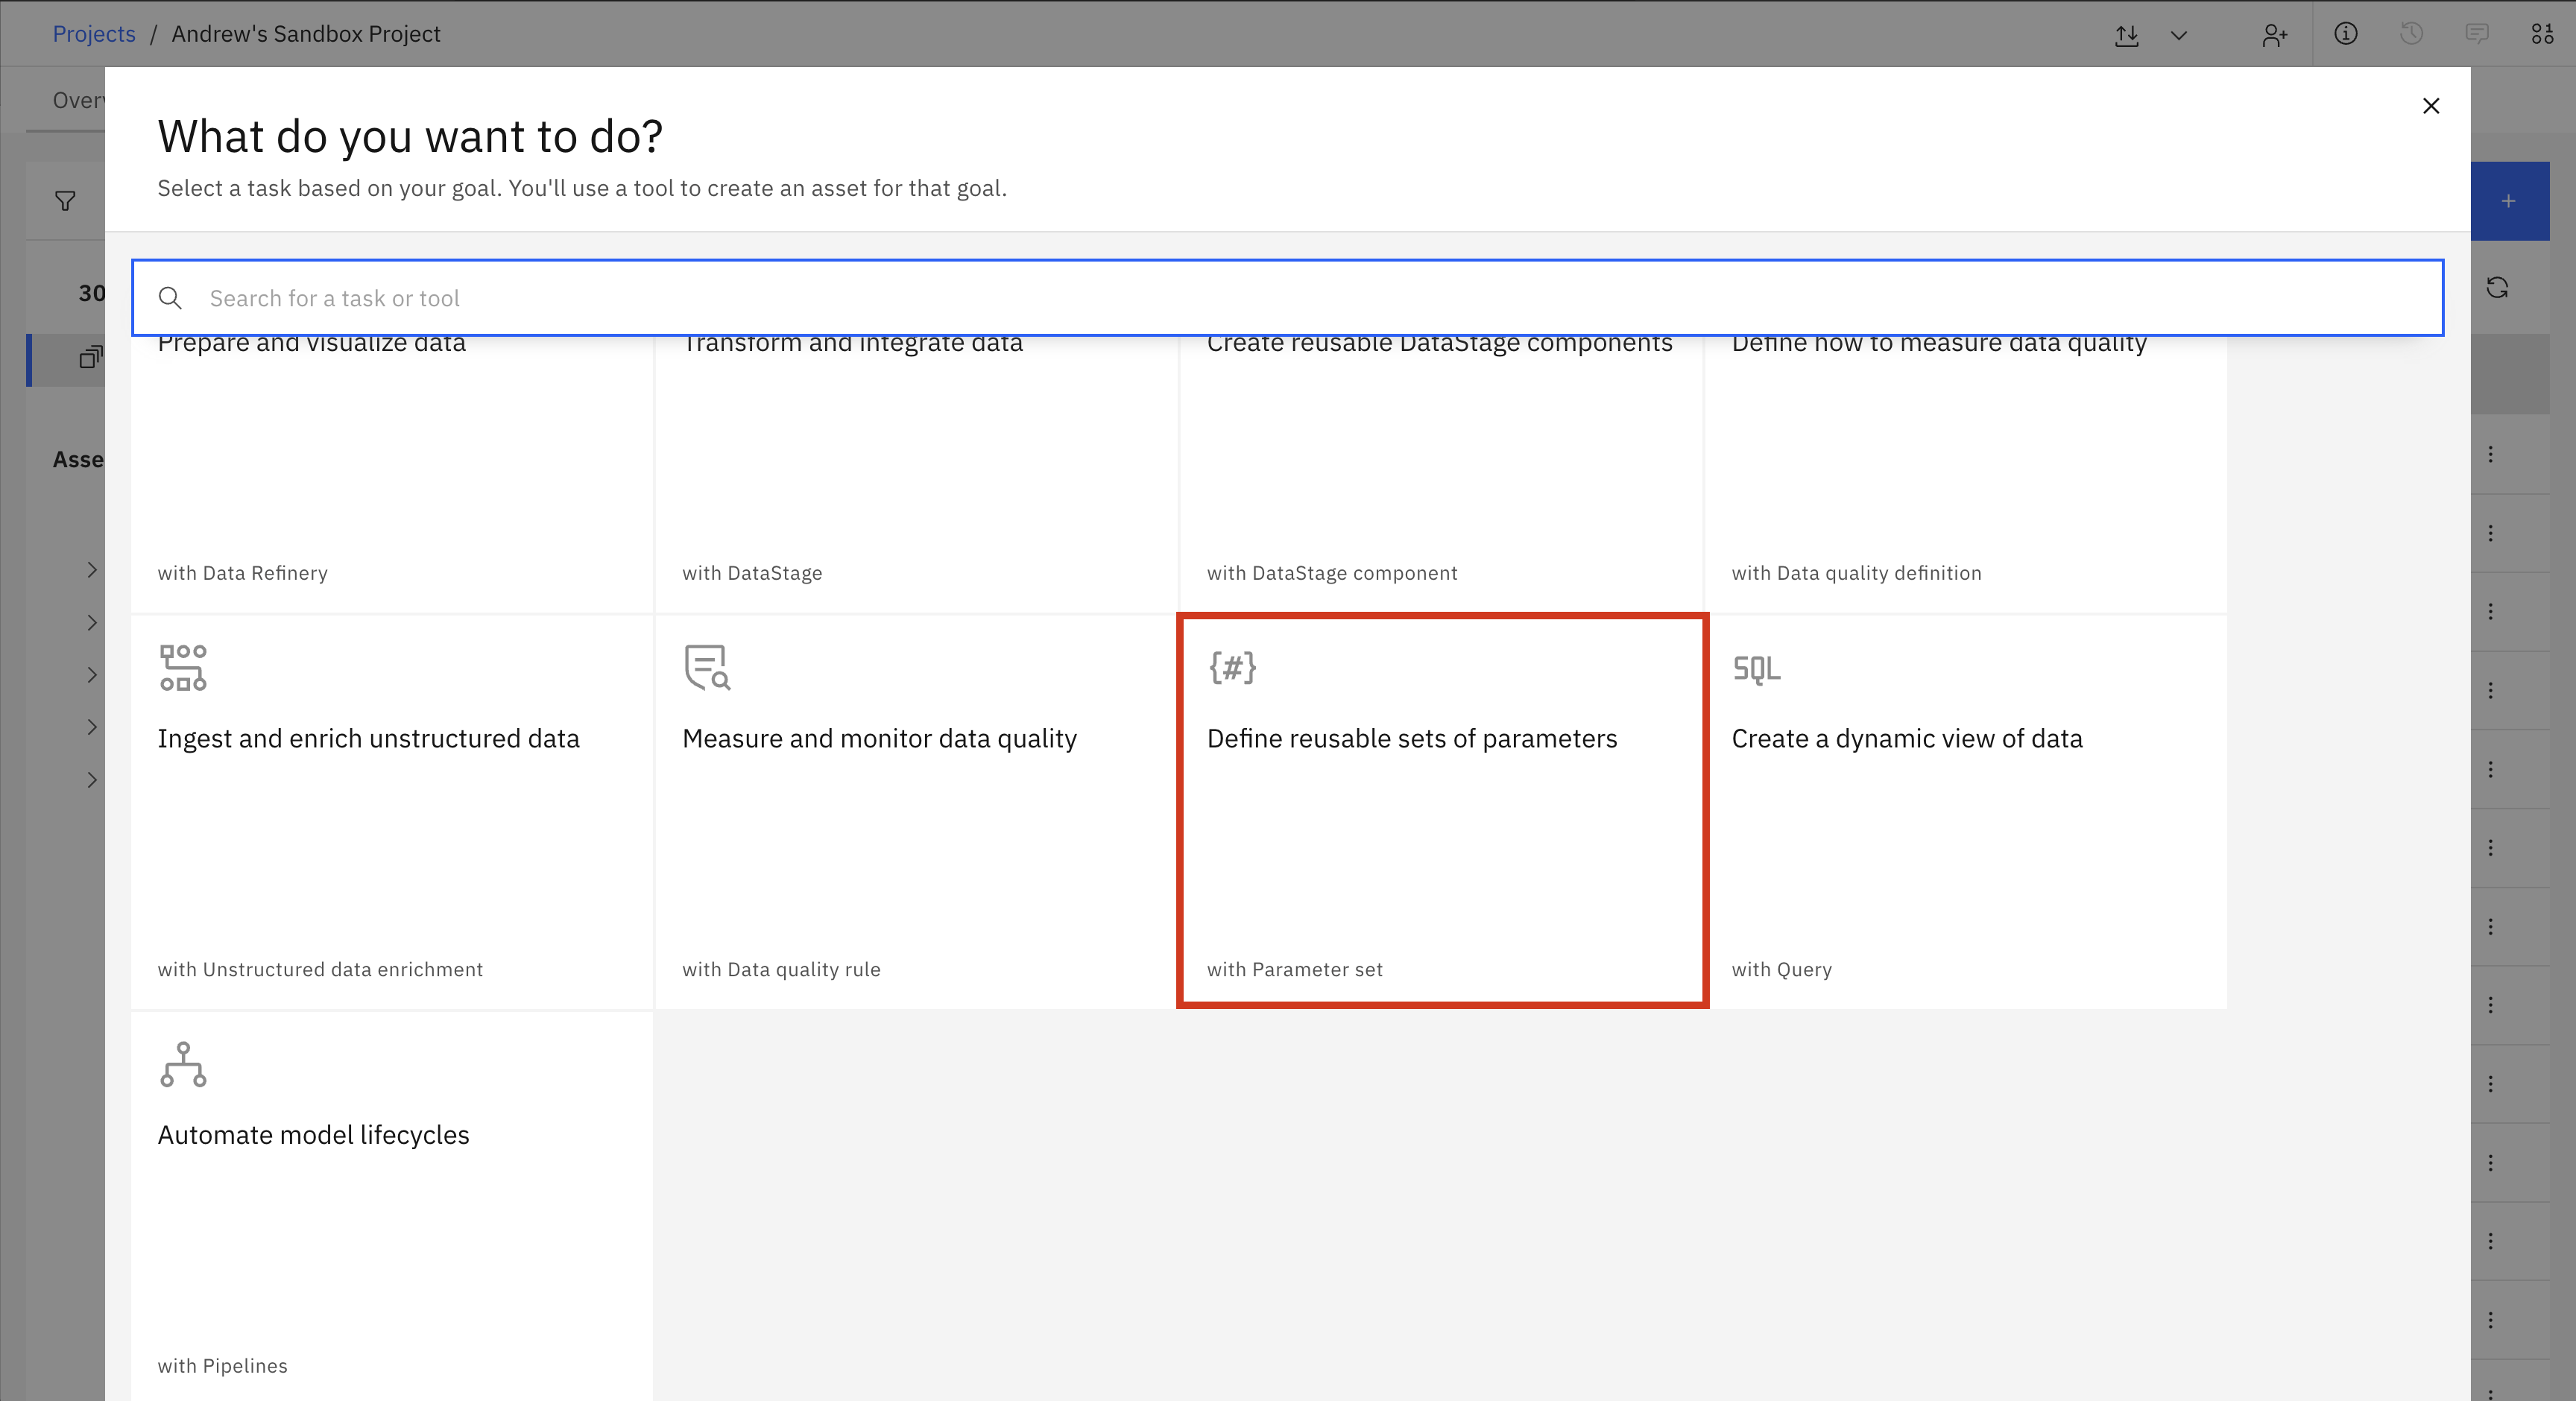Image resolution: width=2576 pixels, height=1401 pixels.
Task: Expand the last asset type chevron in sidebar
Action: (x=92, y=780)
